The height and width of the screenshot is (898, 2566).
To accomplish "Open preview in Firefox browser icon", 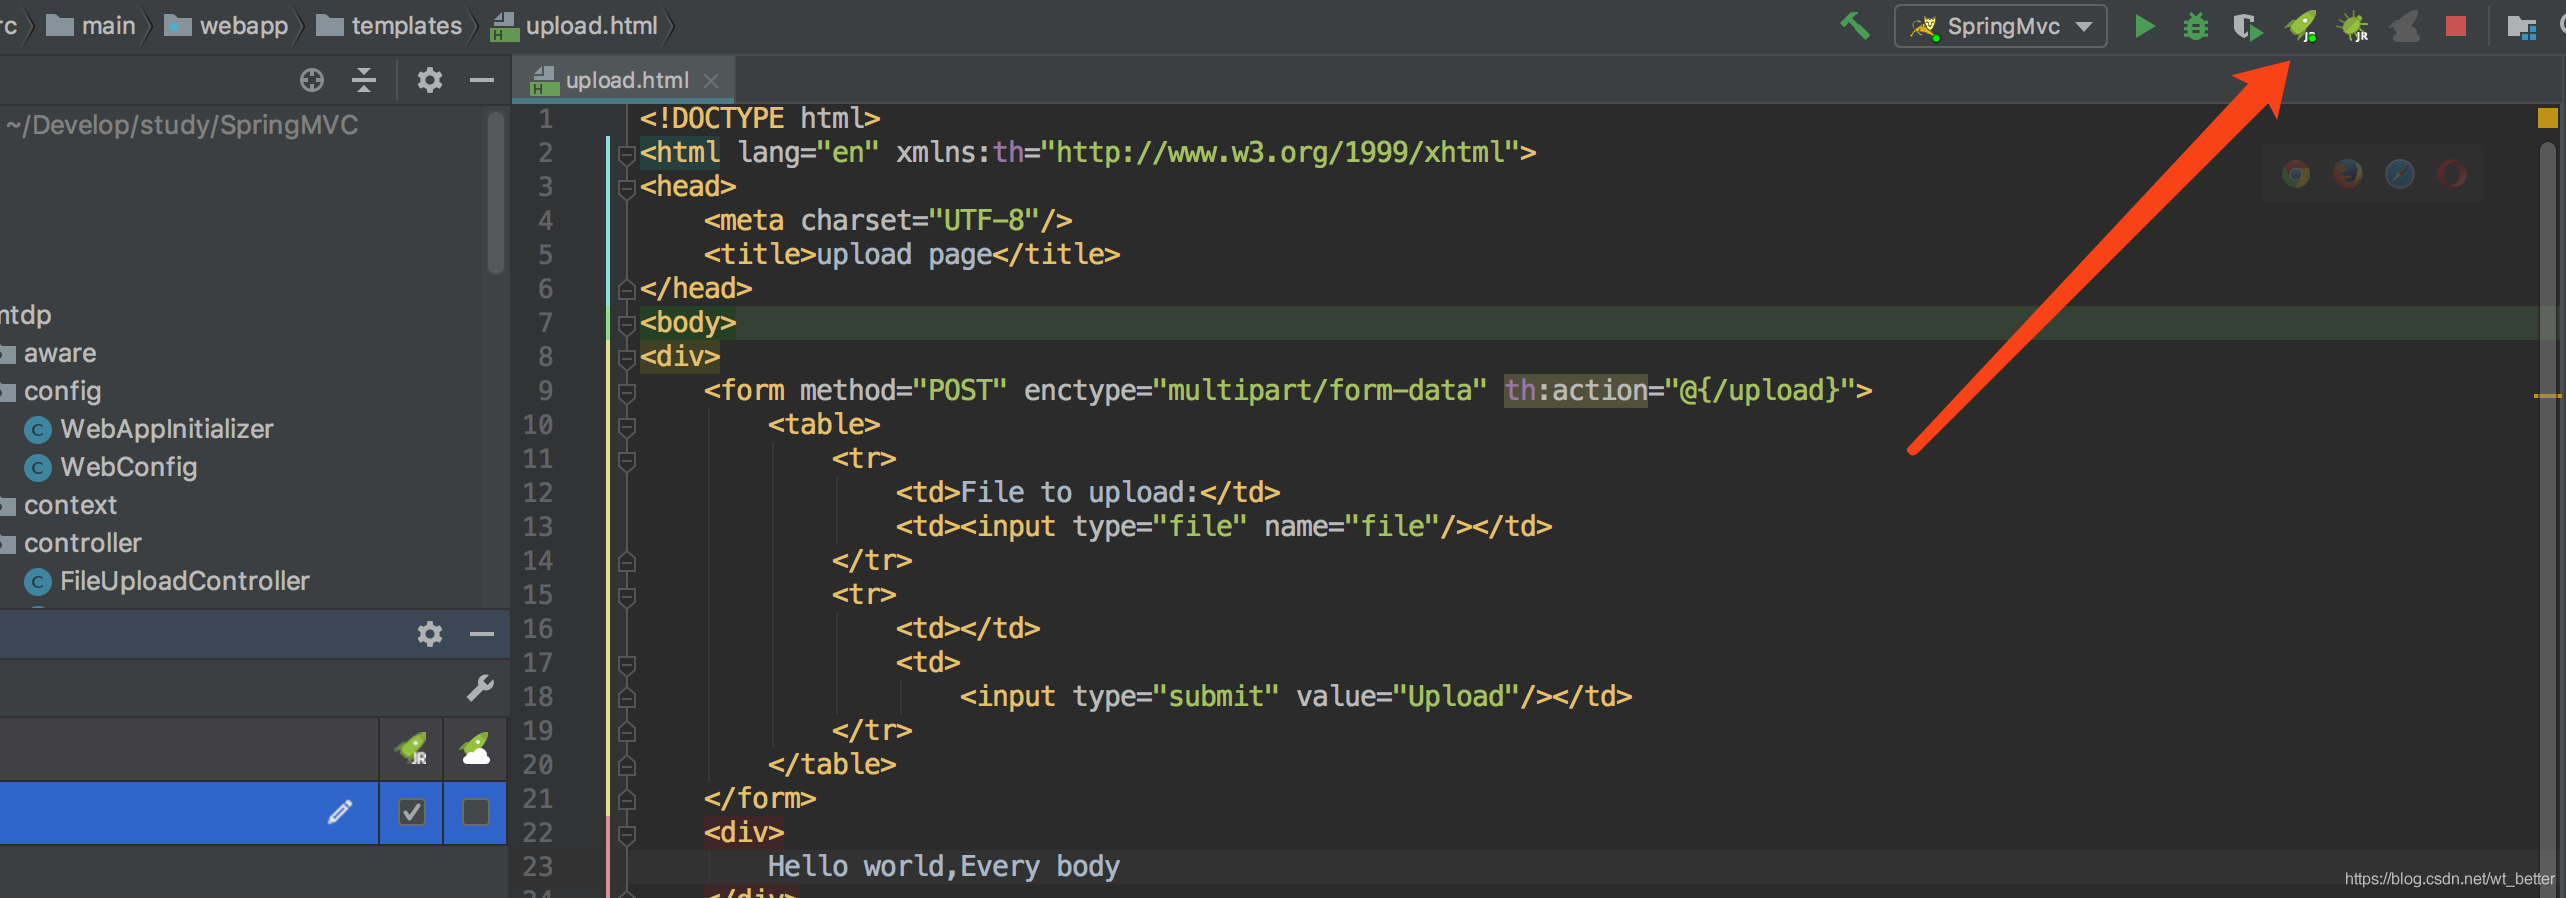I will (x=2348, y=174).
